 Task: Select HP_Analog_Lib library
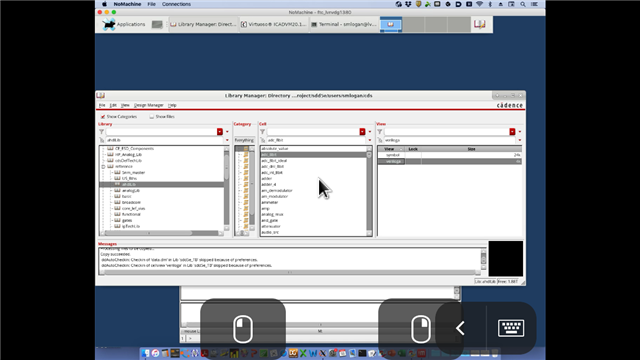point(128,155)
